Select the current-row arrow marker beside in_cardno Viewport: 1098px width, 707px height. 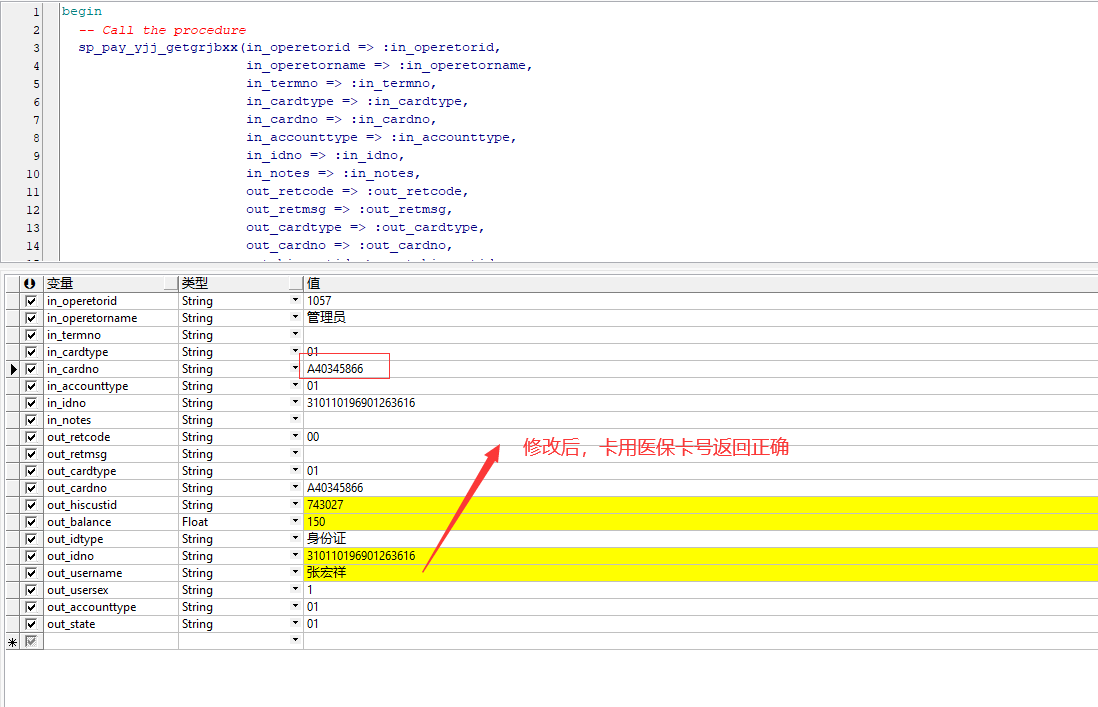click(x=13, y=369)
